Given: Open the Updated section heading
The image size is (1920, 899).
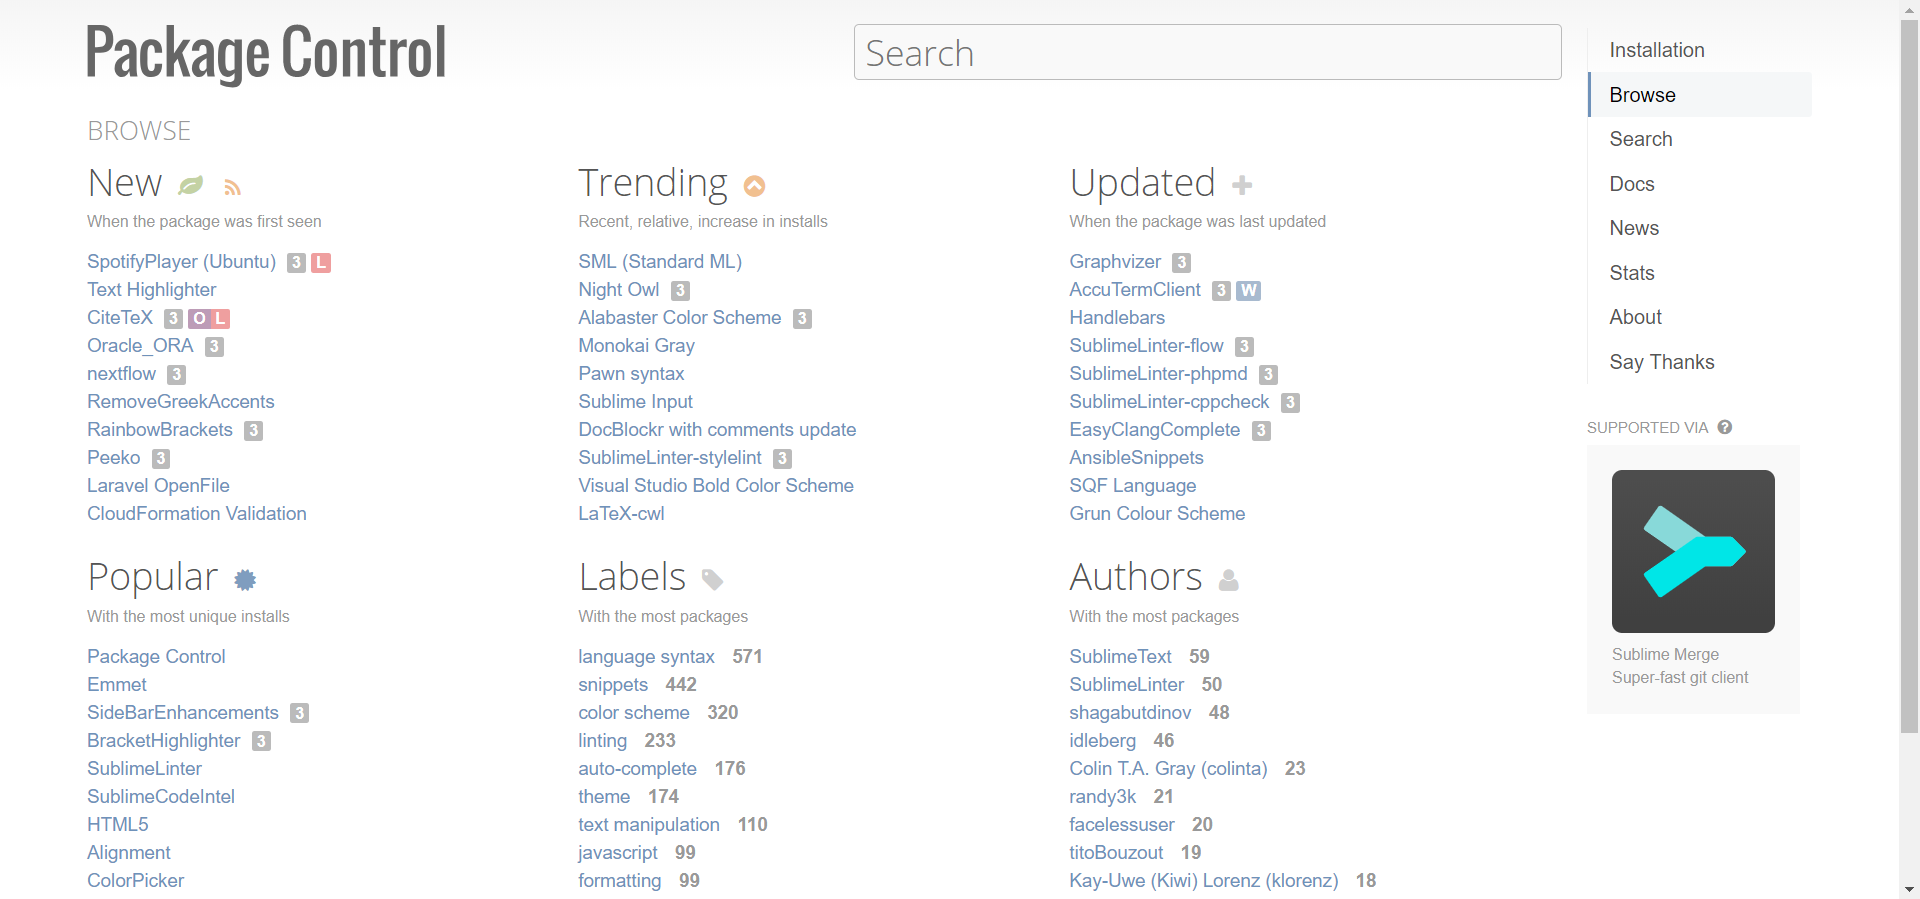Looking at the screenshot, I should coord(1143,184).
